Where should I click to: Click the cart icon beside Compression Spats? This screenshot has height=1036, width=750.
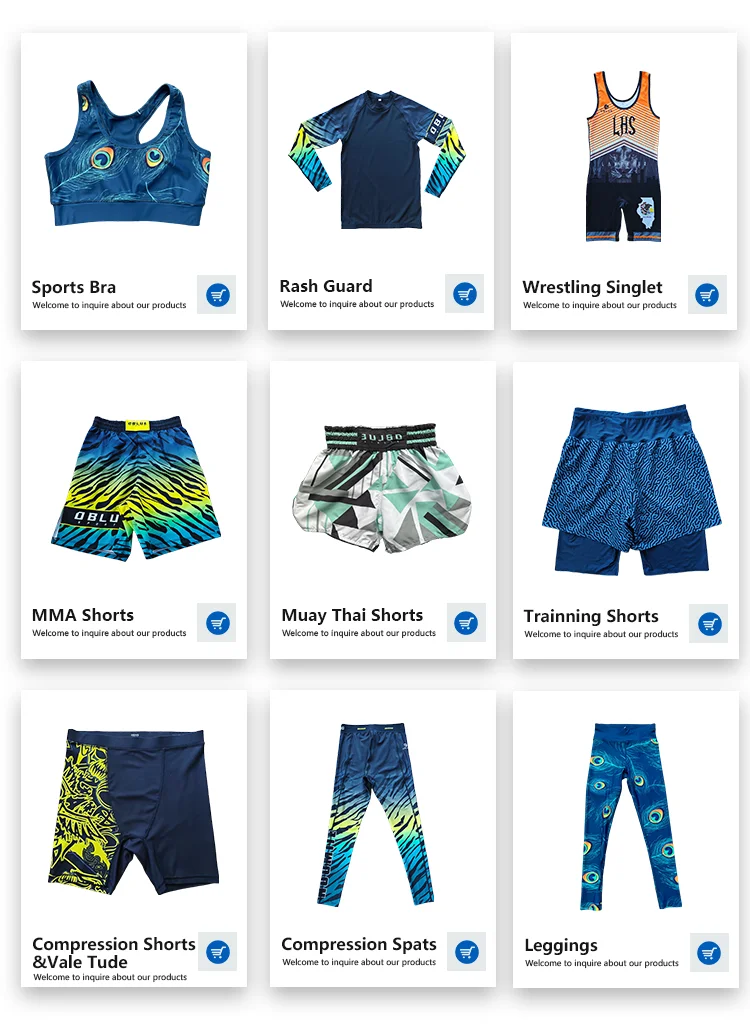click(x=467, y=951)
